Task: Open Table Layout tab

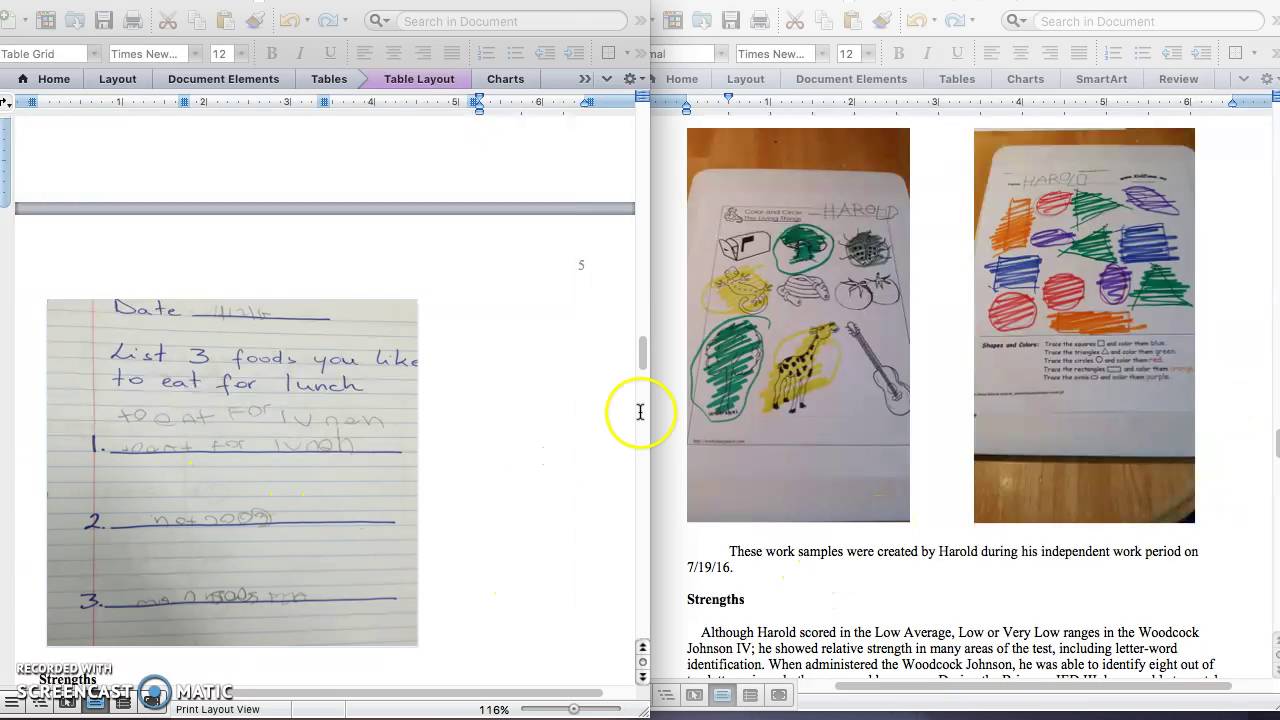Action: [419, 79]
